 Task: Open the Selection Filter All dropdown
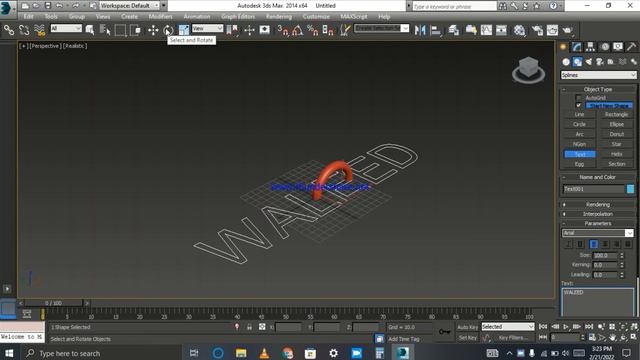66,28
